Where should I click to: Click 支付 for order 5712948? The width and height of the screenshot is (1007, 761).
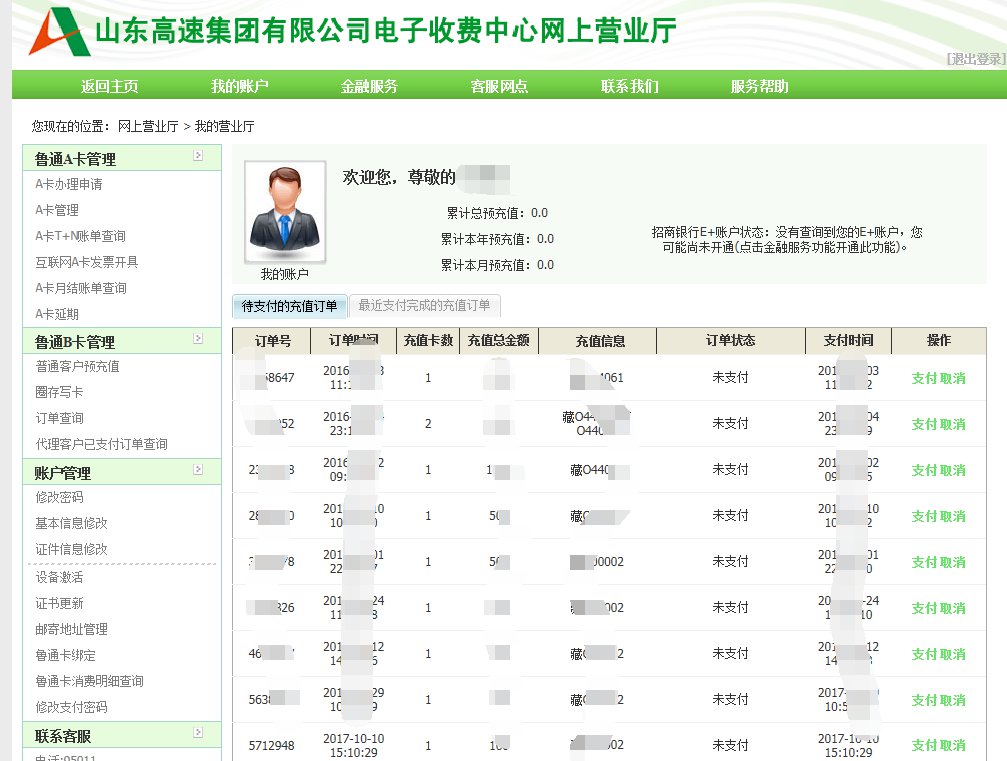(924, 746)
